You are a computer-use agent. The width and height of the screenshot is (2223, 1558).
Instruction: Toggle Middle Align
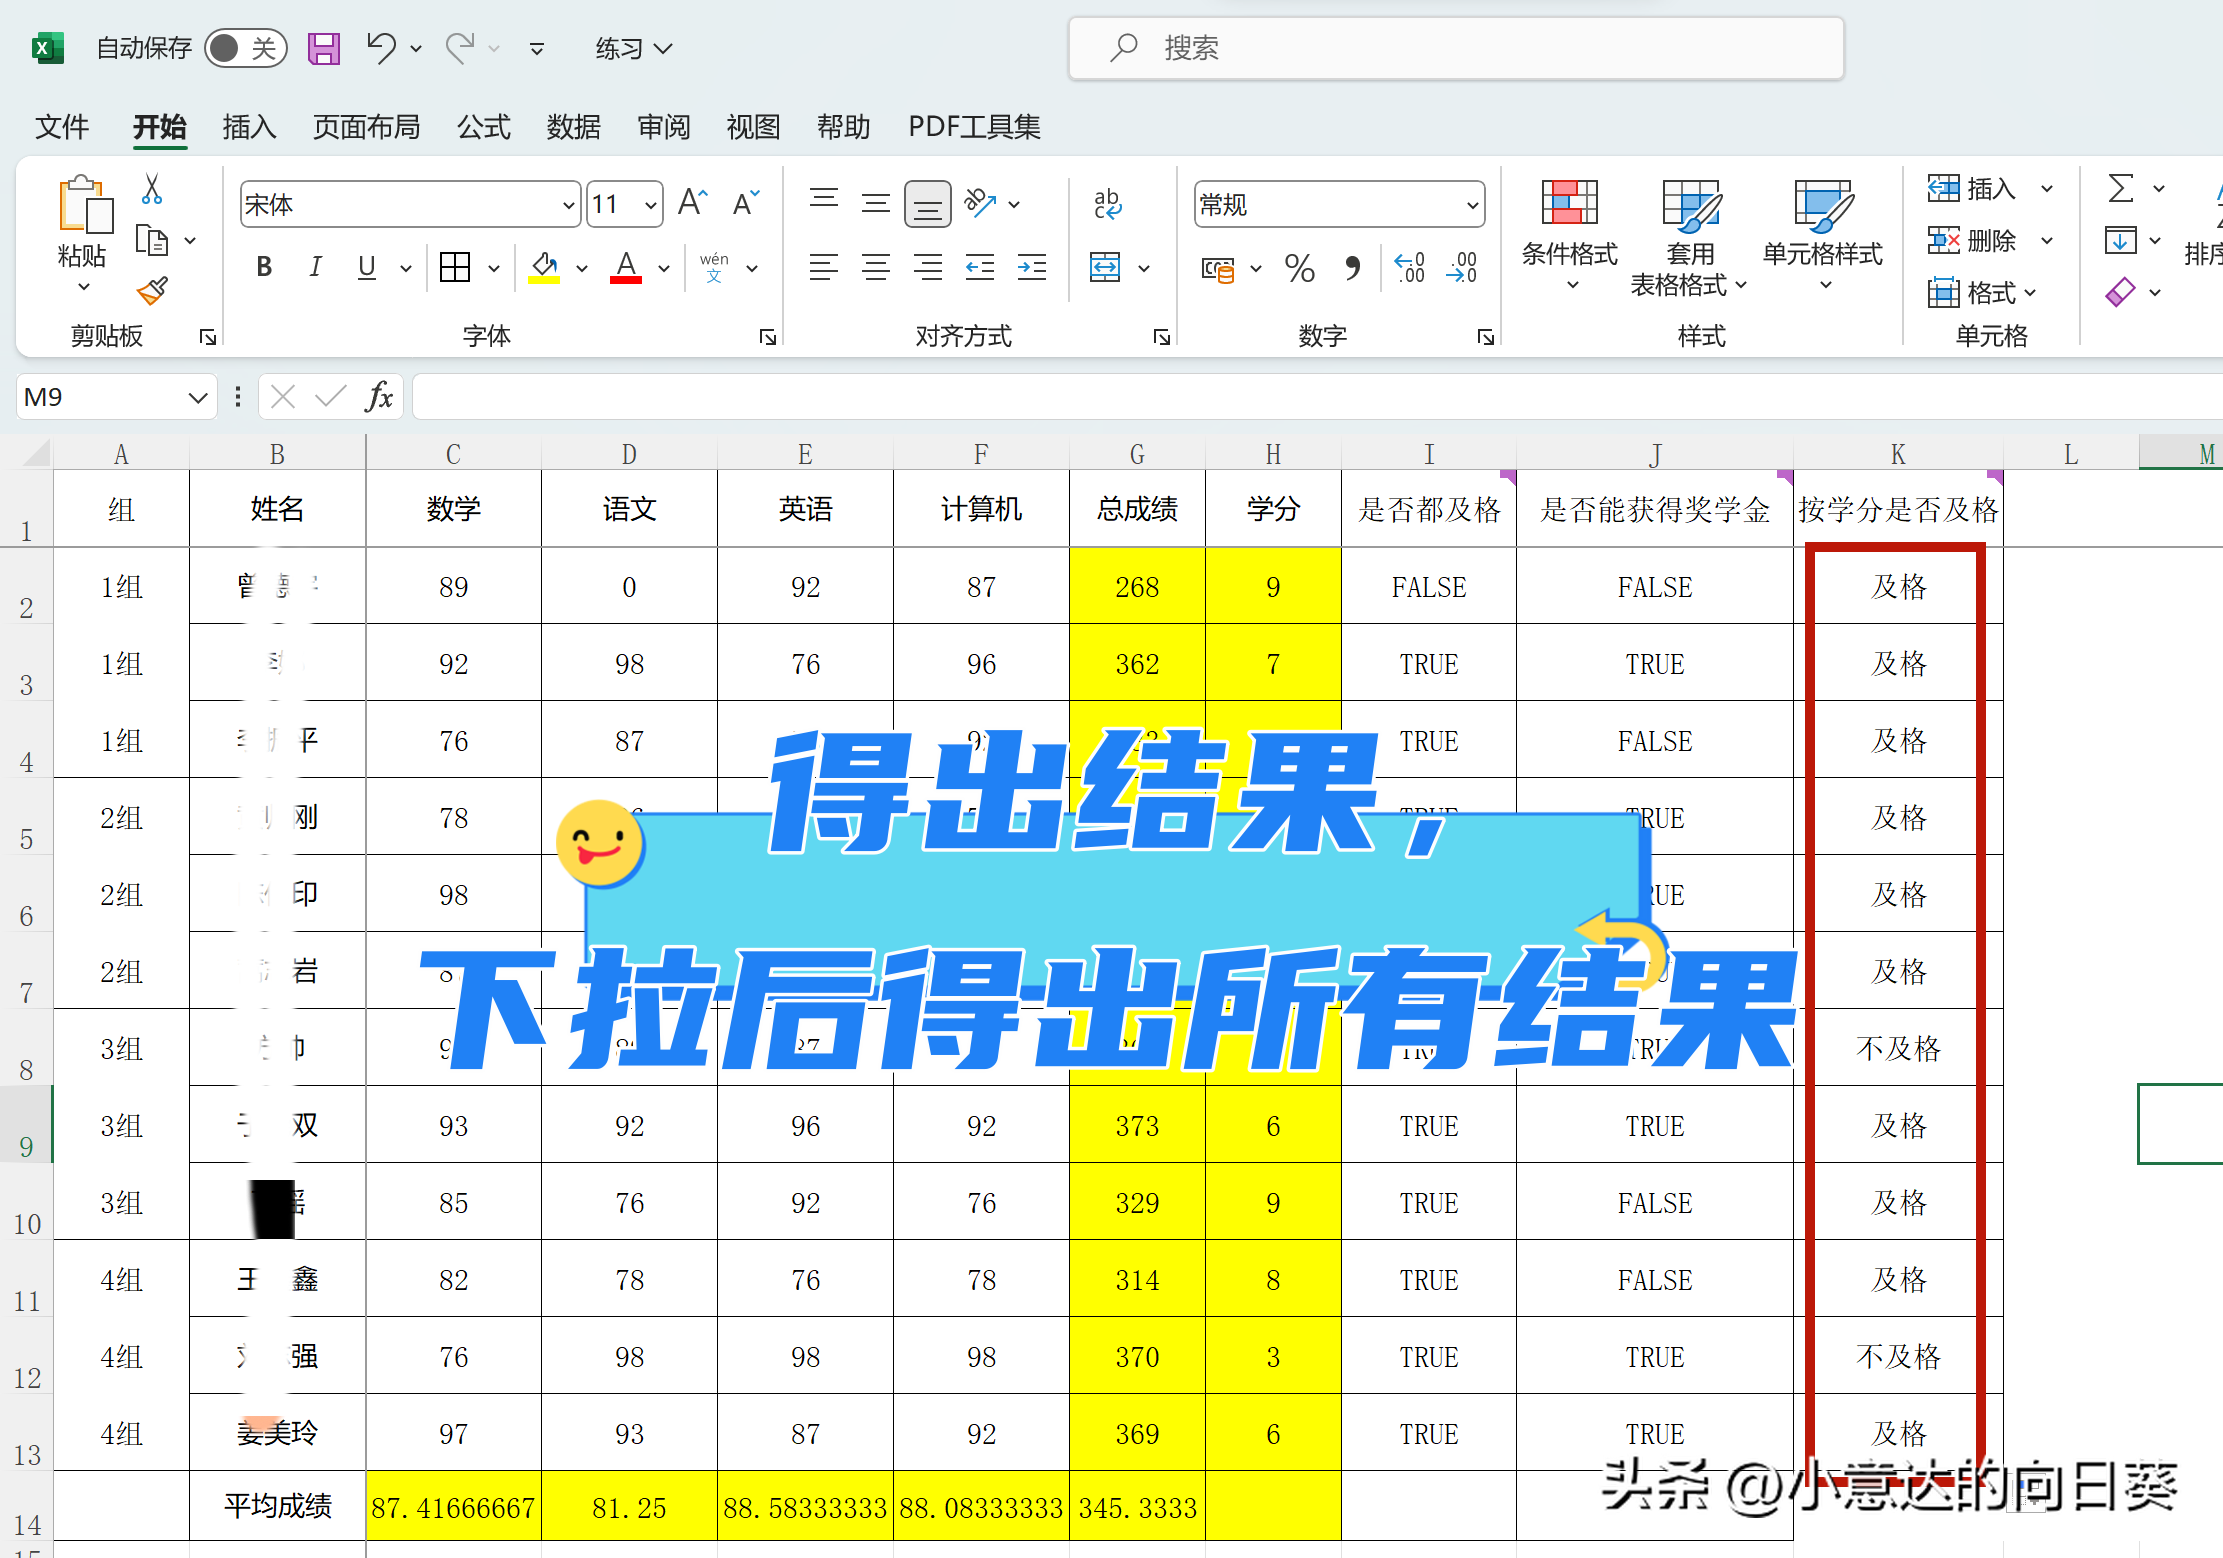coord(876,203)
